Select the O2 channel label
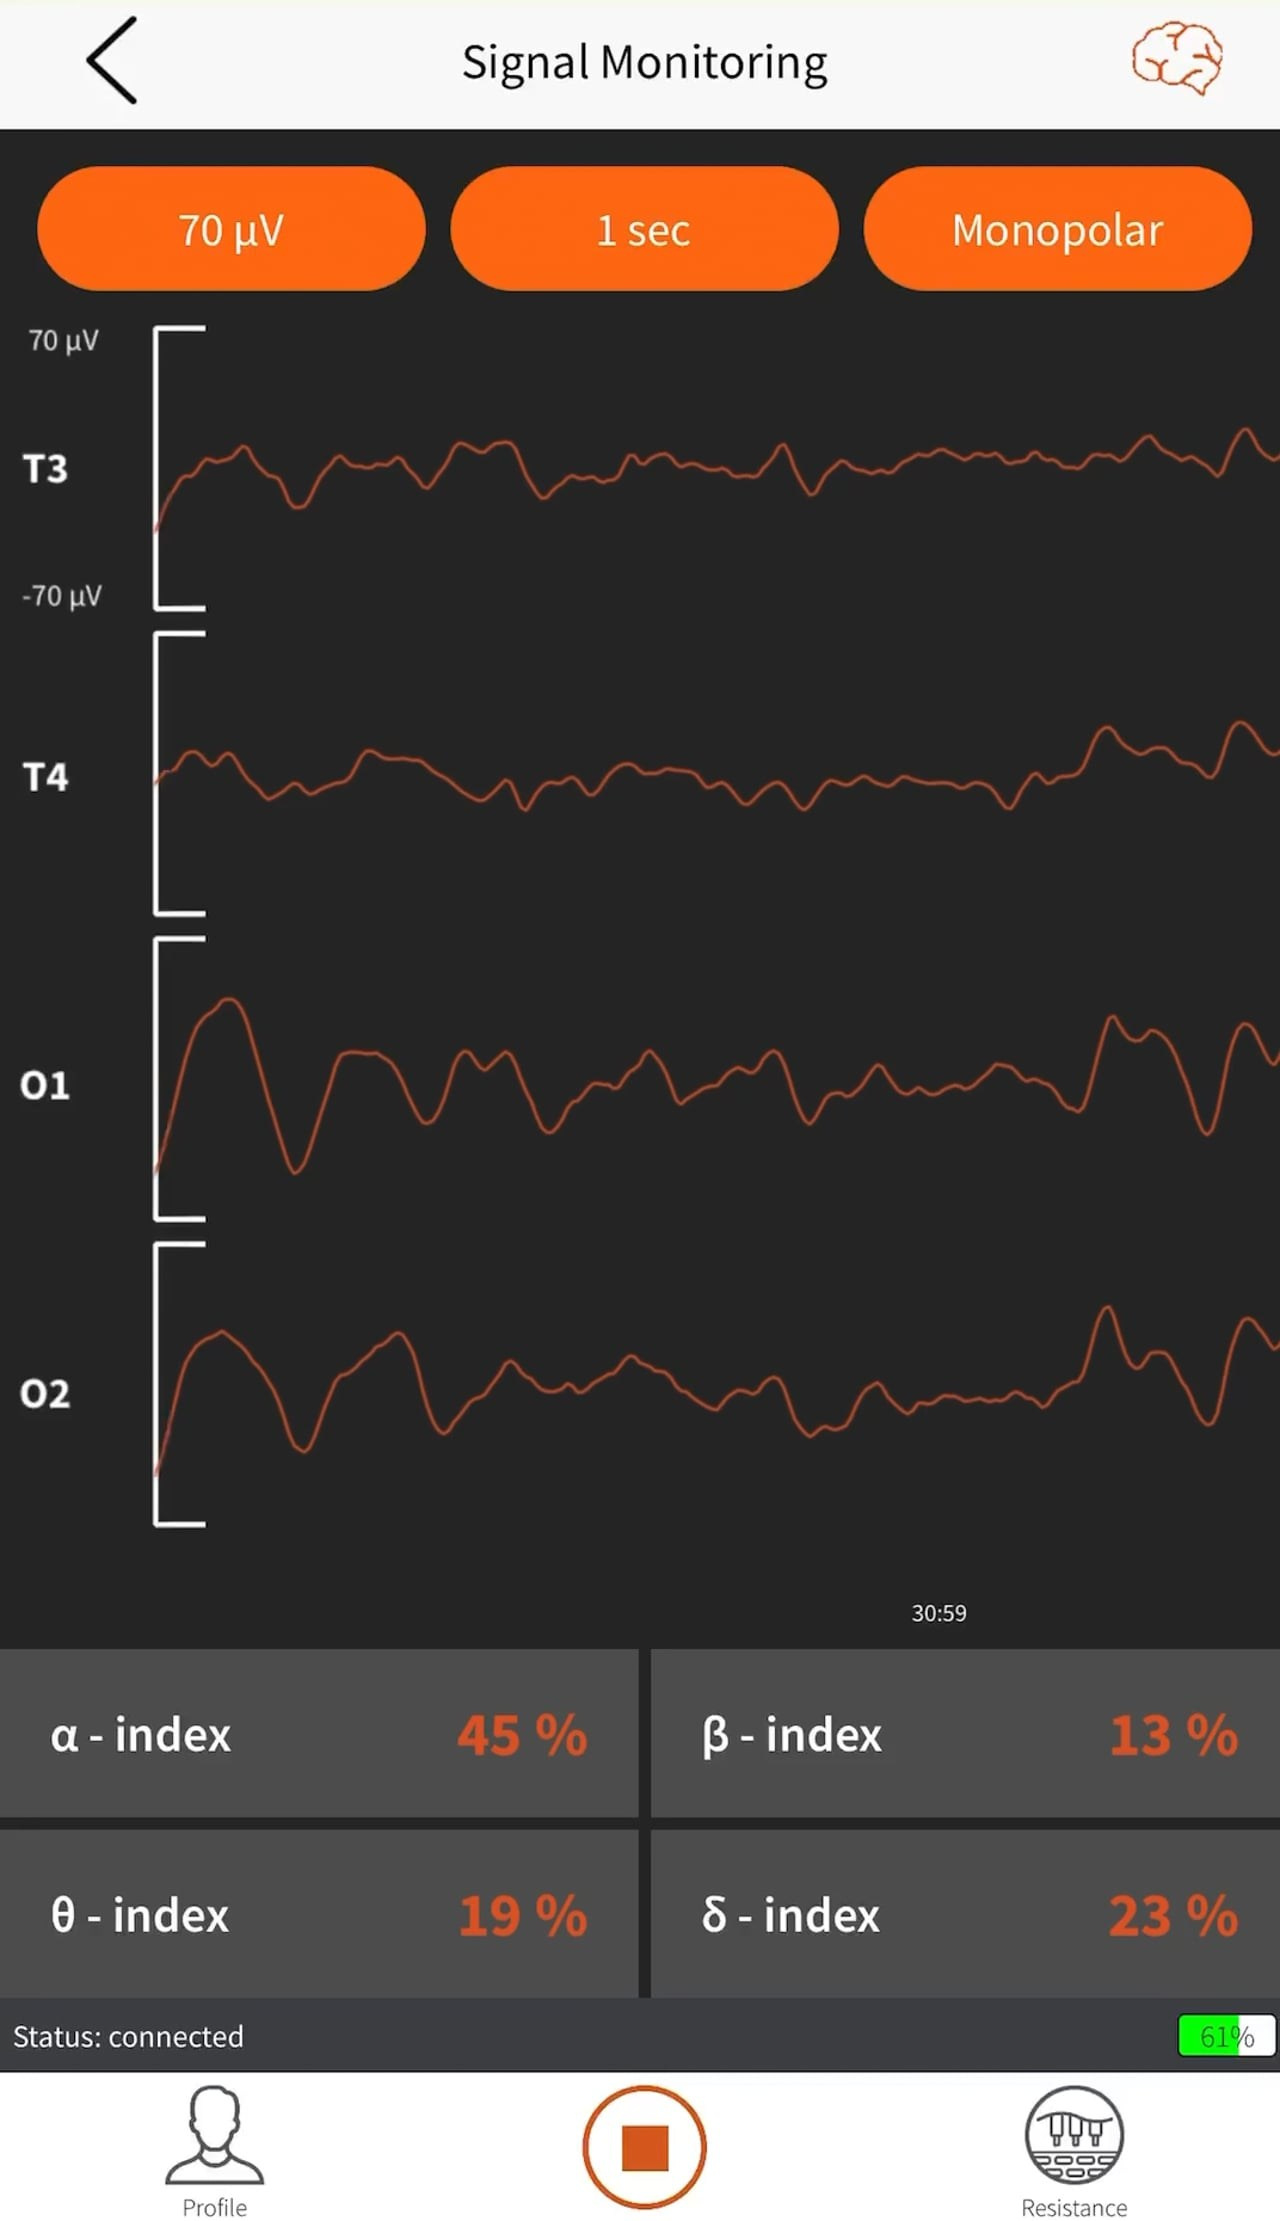Screen dimensions: 1280x2221 point(45,1393)
